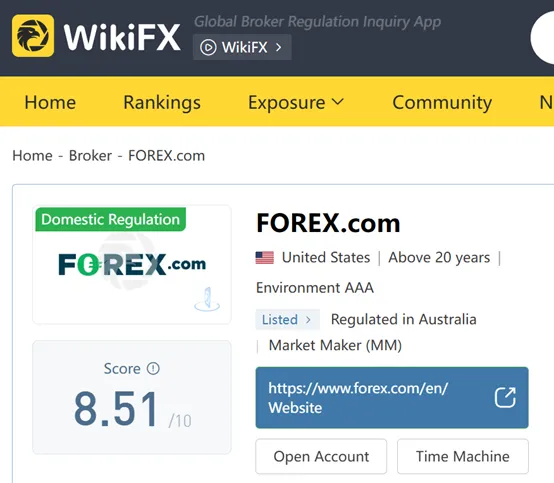Click the United States flag icon
554x483 pixels.
265,258
